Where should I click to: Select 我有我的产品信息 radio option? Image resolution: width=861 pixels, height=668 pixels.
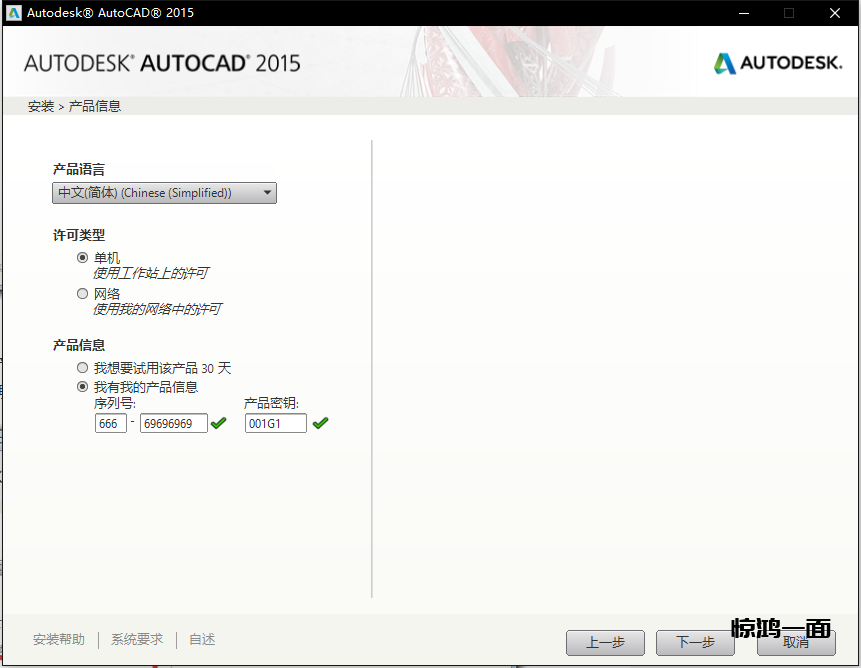(x=83, y=386)
